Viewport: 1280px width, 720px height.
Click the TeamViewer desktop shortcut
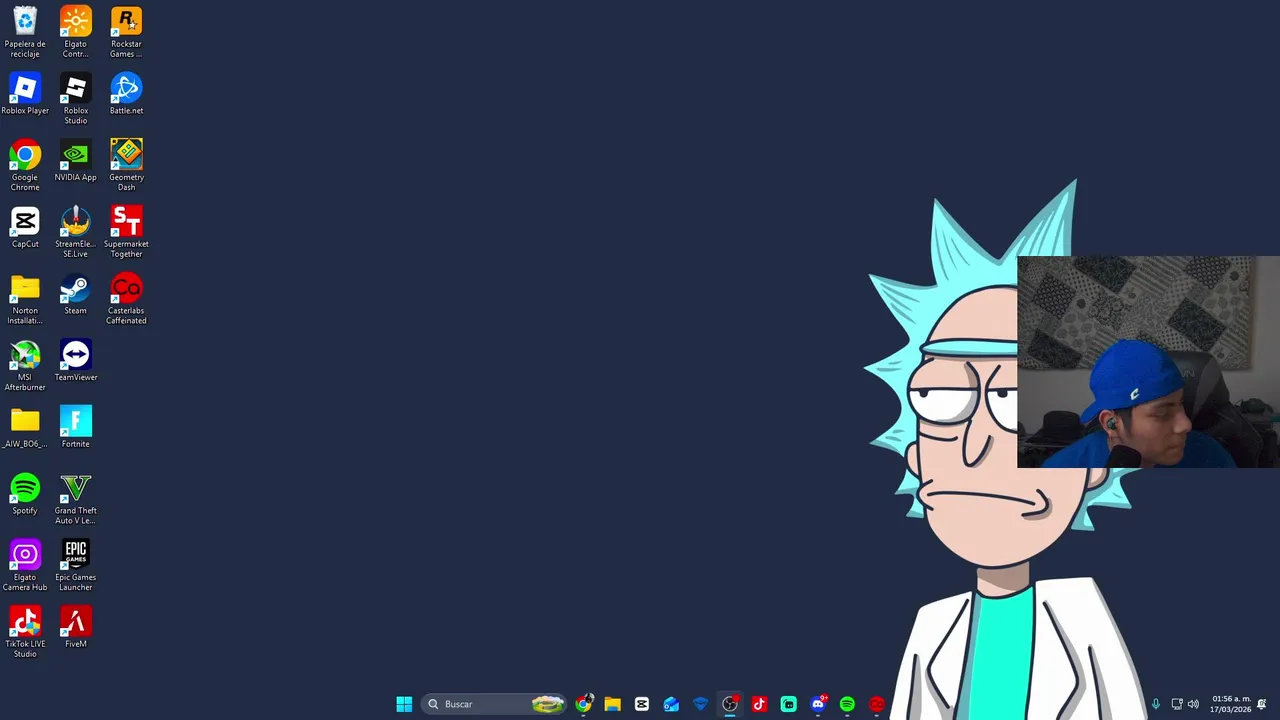pyautogui.click(x=76, y=362)
